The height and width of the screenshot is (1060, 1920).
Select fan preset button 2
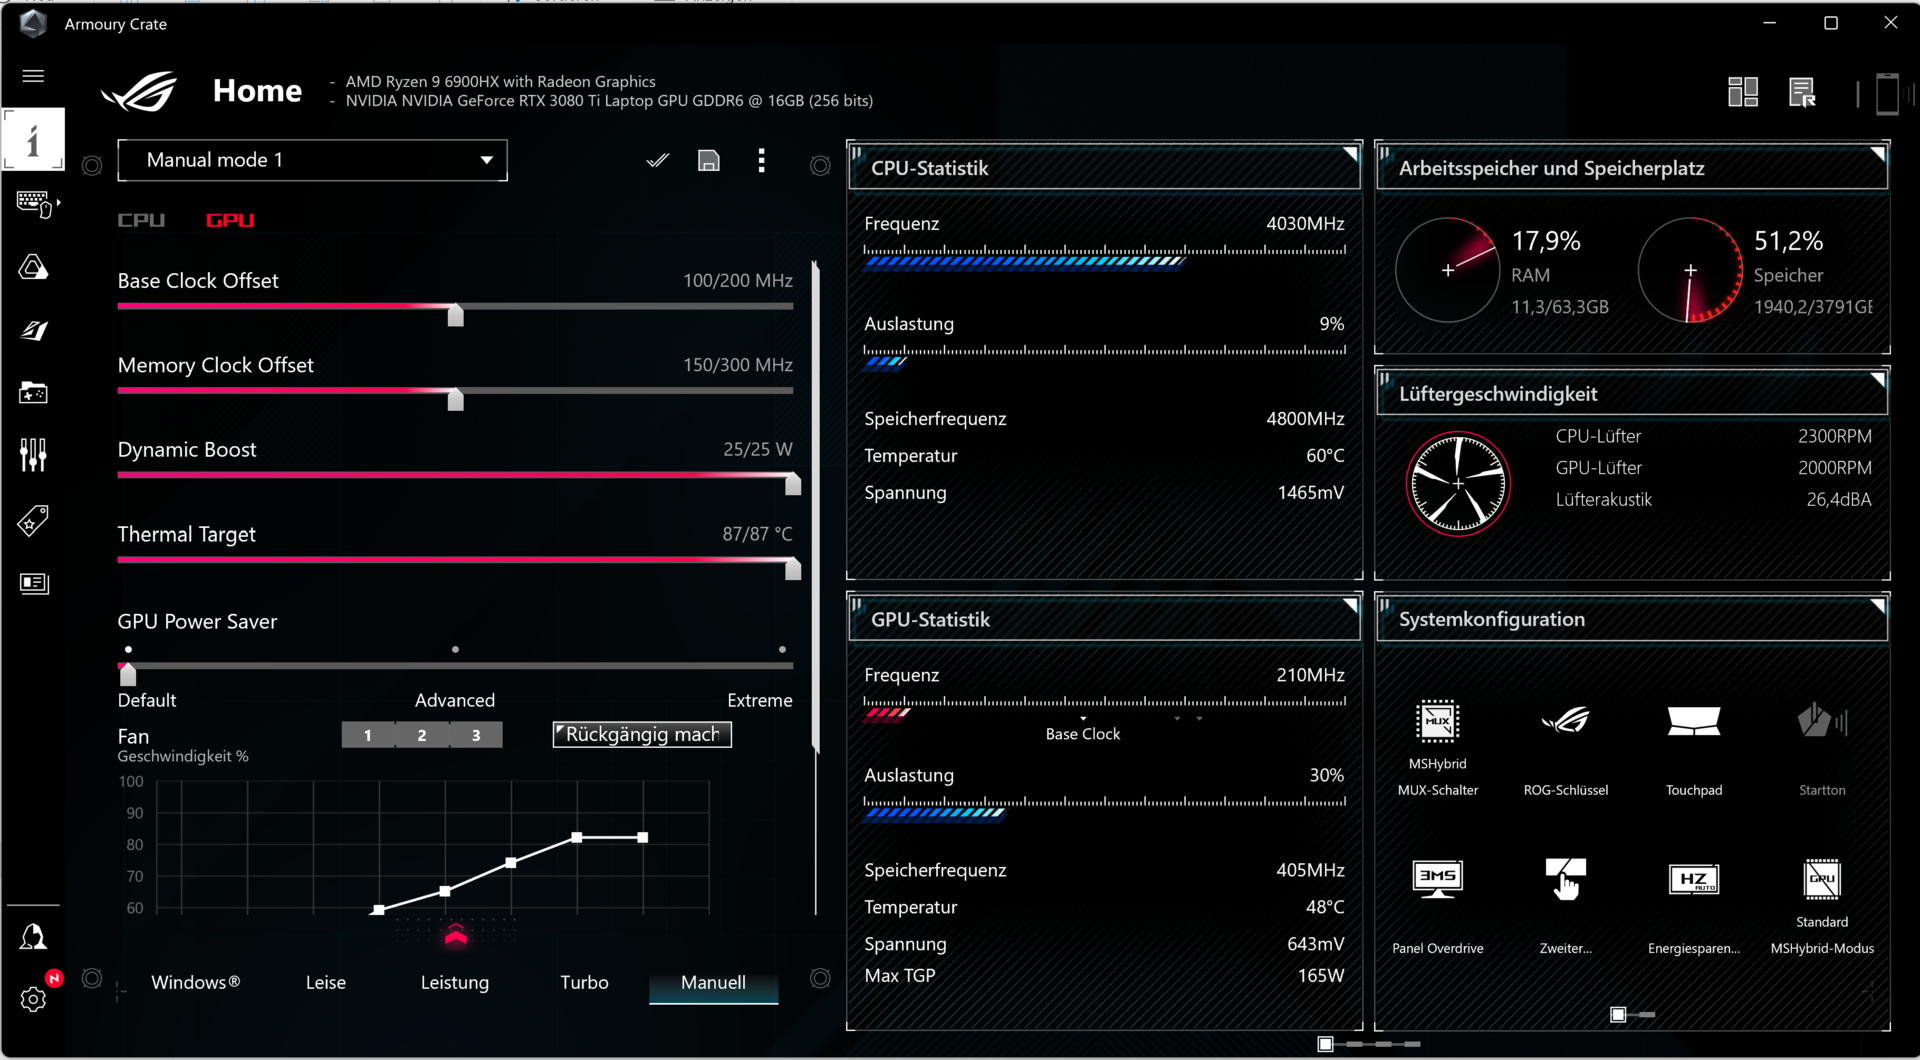coord(422,735)
